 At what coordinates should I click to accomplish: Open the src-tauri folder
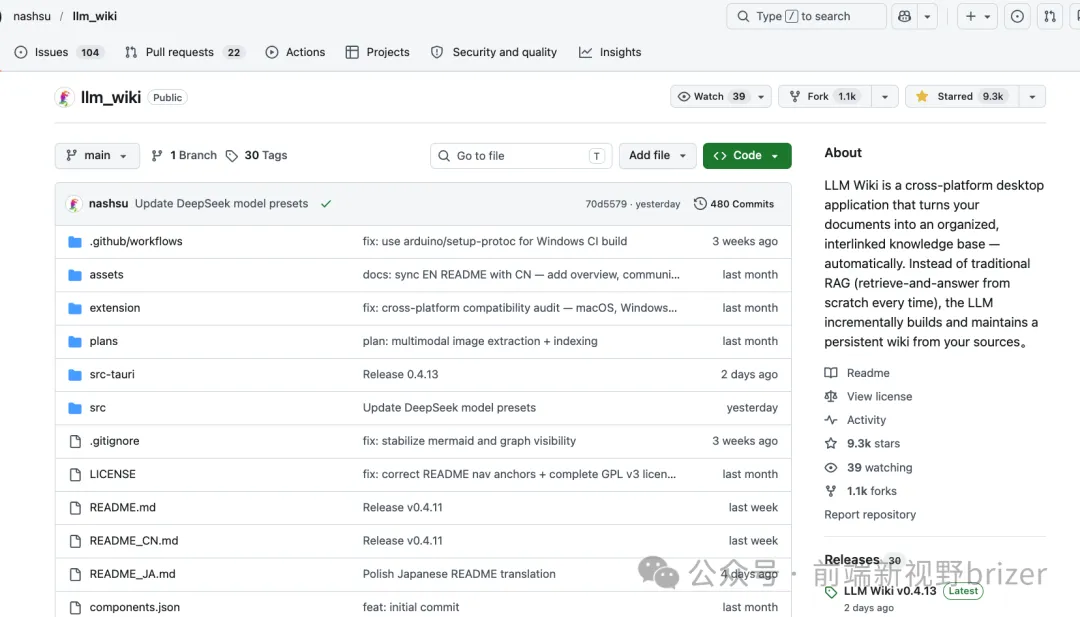point(112,375)
